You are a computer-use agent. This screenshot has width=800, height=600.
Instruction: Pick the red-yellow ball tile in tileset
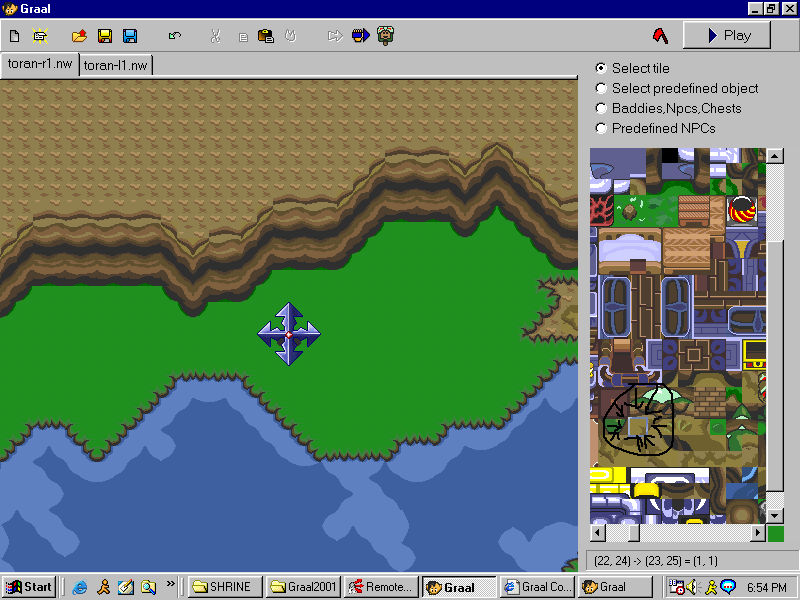pyautogui.click(x=741, y=210)
